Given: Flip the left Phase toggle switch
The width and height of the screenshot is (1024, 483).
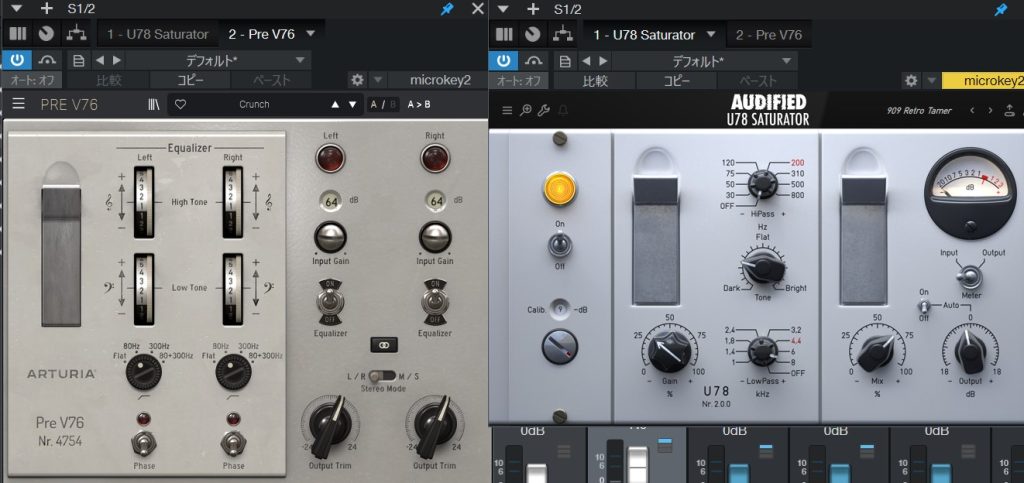Looking at the screenshot, I should click(x=144, y=442).
